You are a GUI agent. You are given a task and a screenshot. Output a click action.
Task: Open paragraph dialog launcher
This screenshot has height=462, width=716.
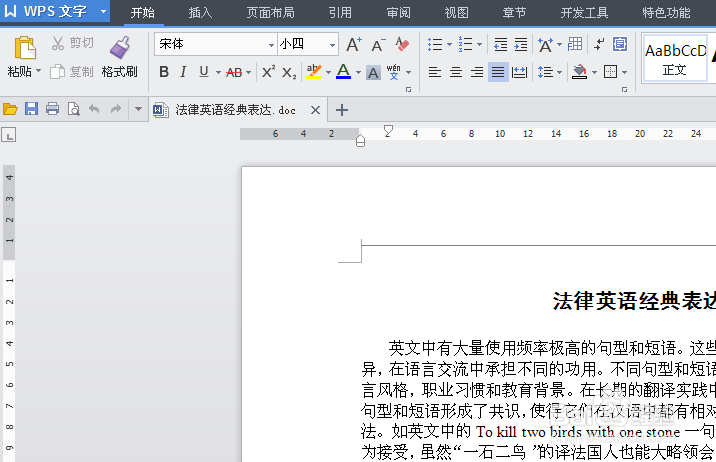click(x=624, y=90)
